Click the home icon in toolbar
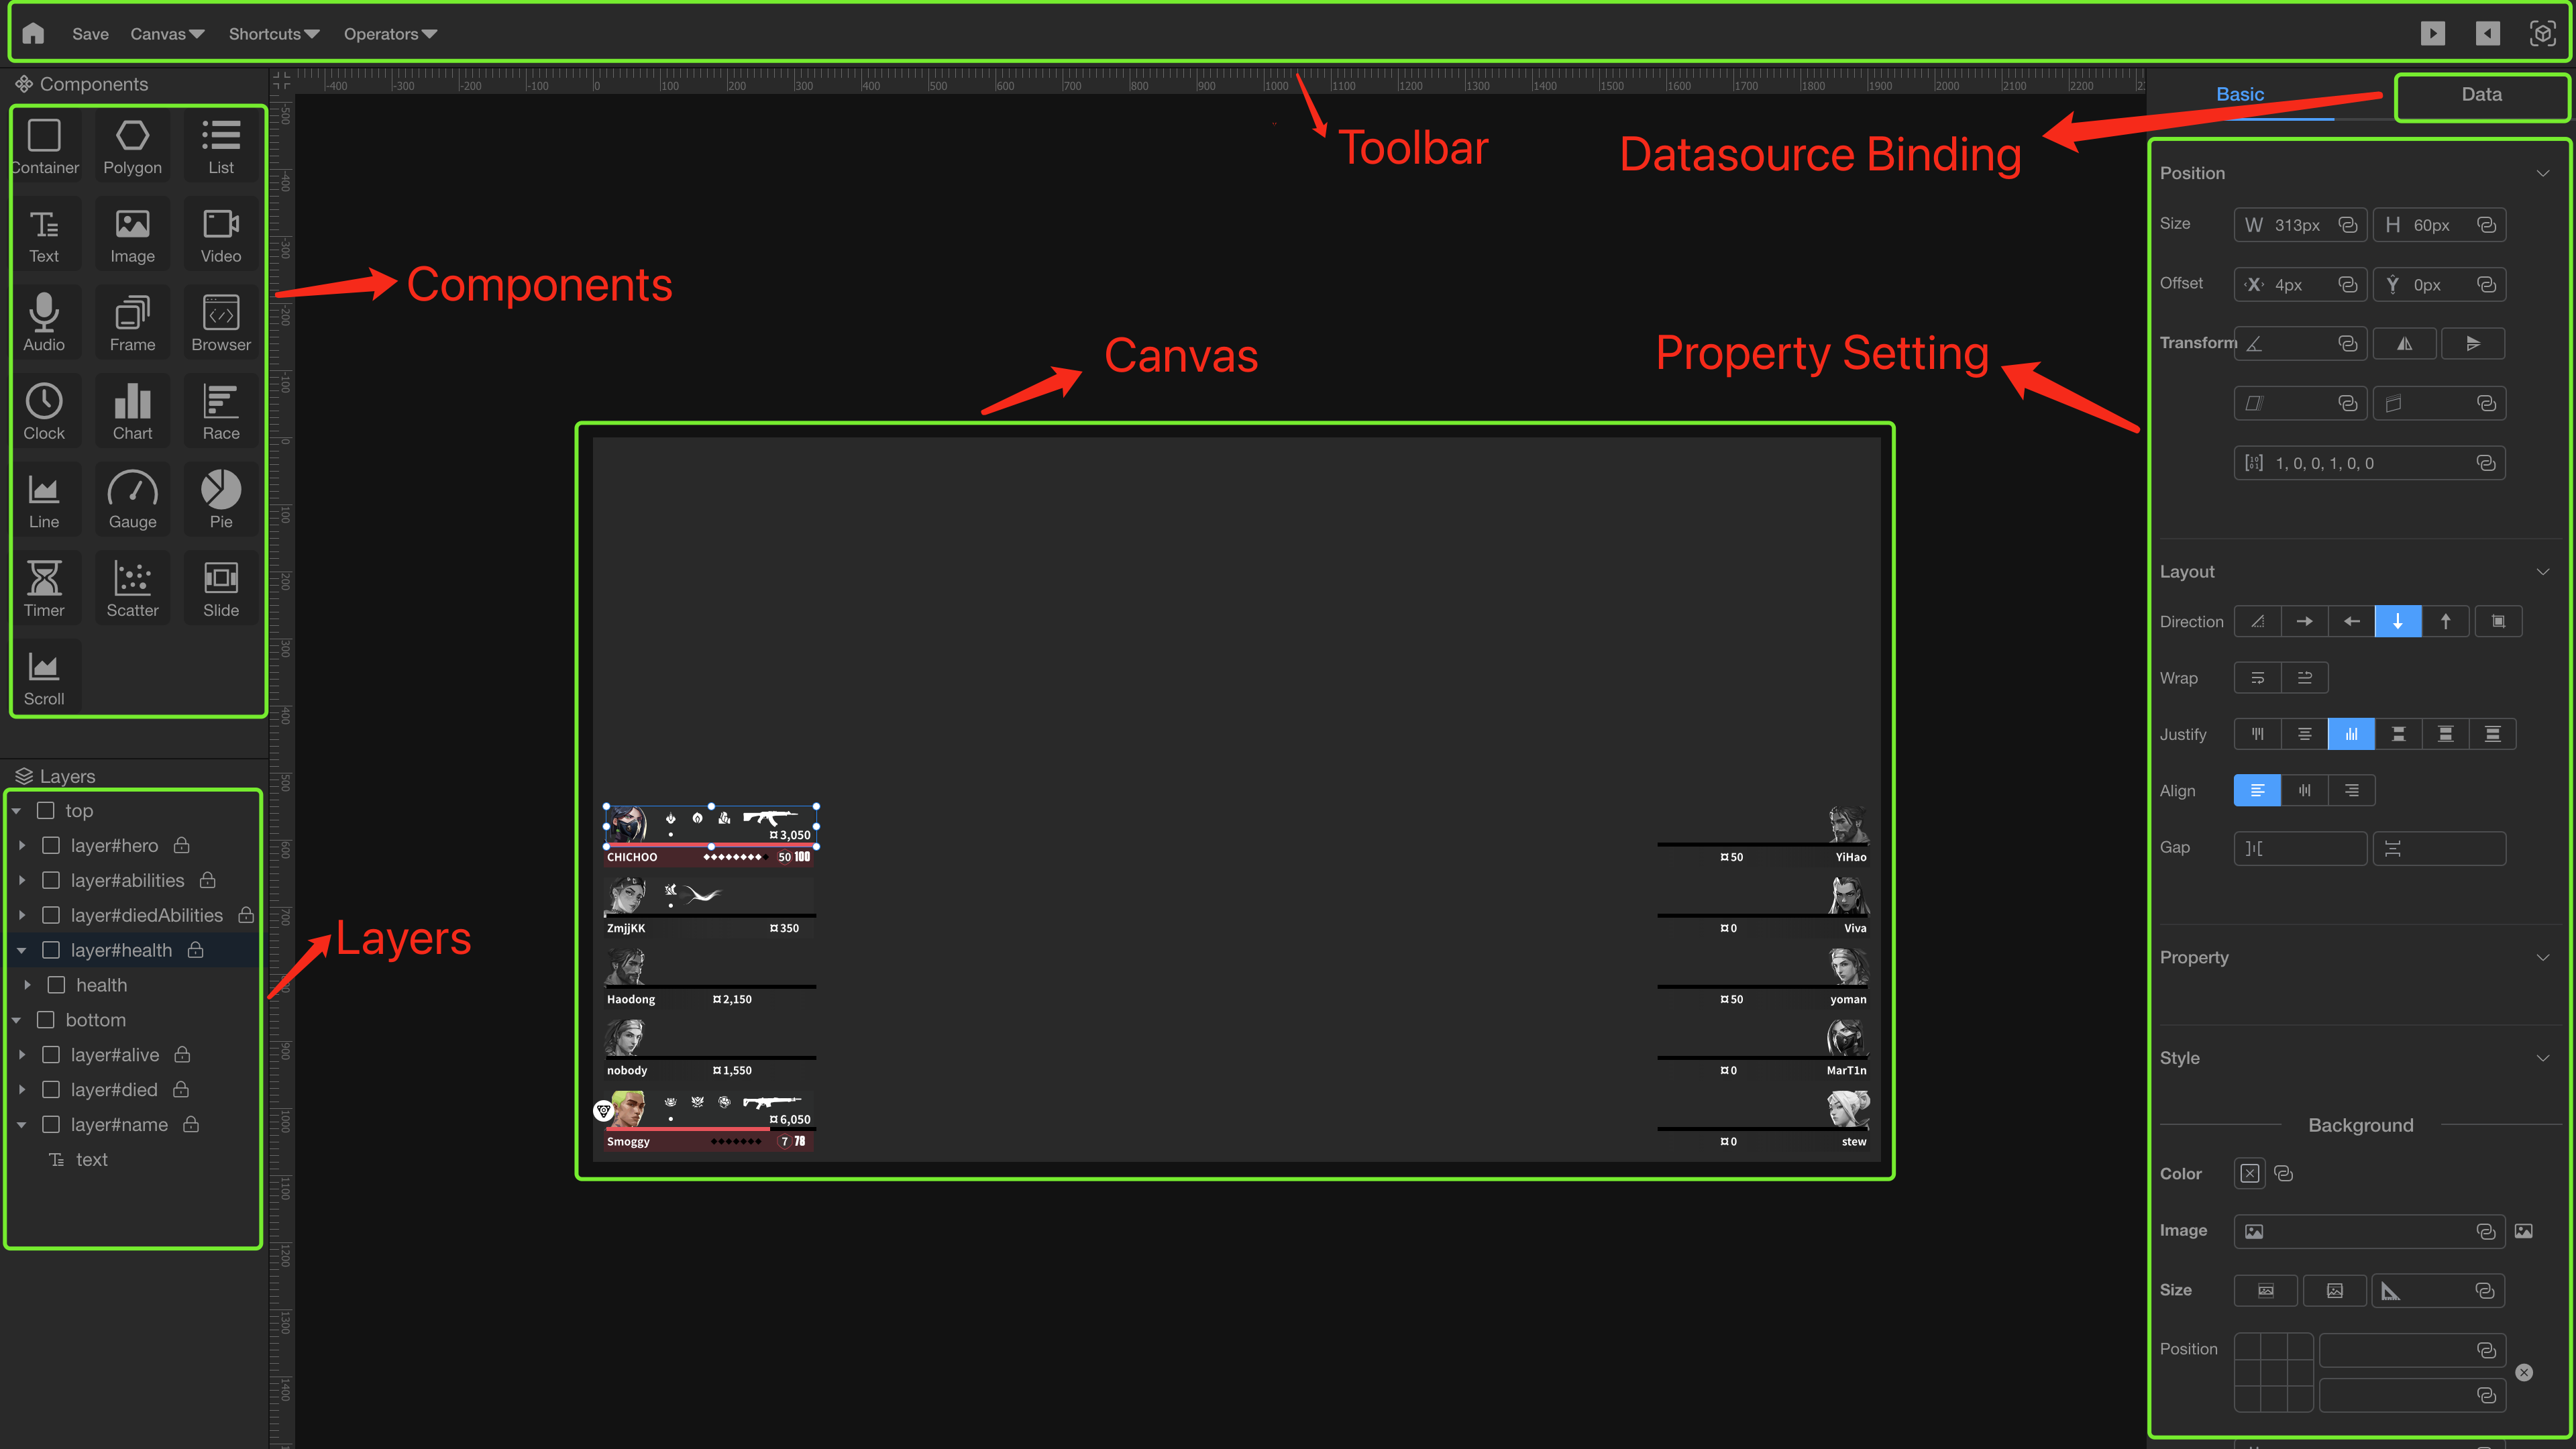The image size is (2576, 1449). [x=33, y=33]
